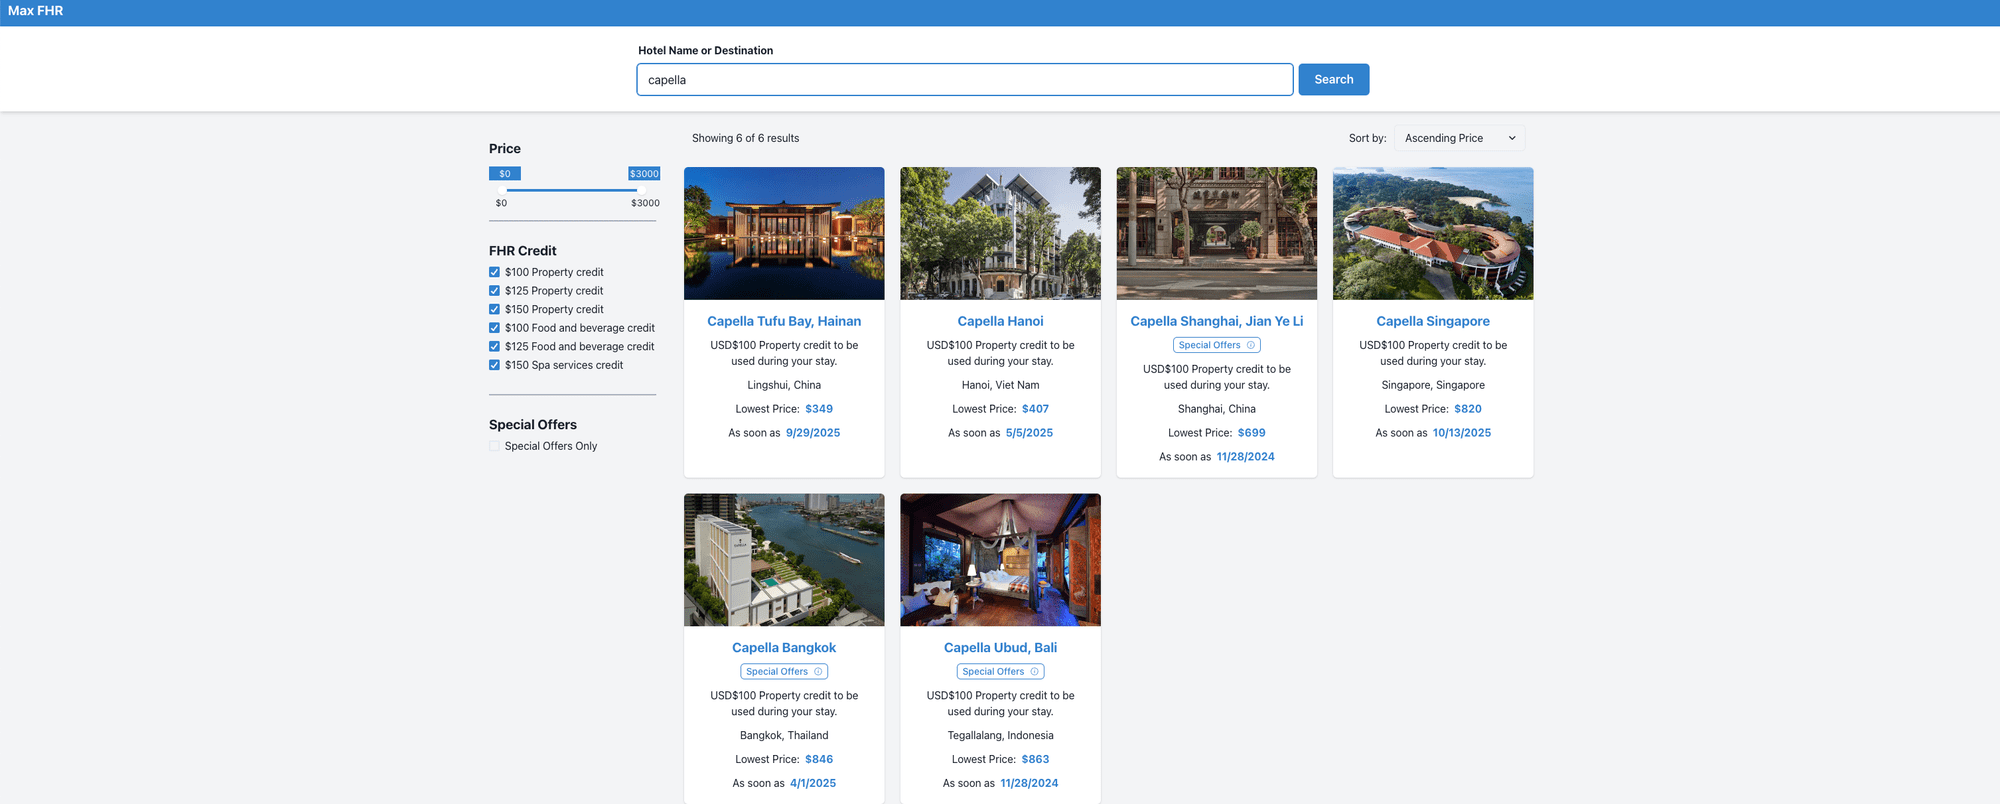
Task: Click the Special Offers badge on Capella Bangkok
Action: [x=784, y=672]
